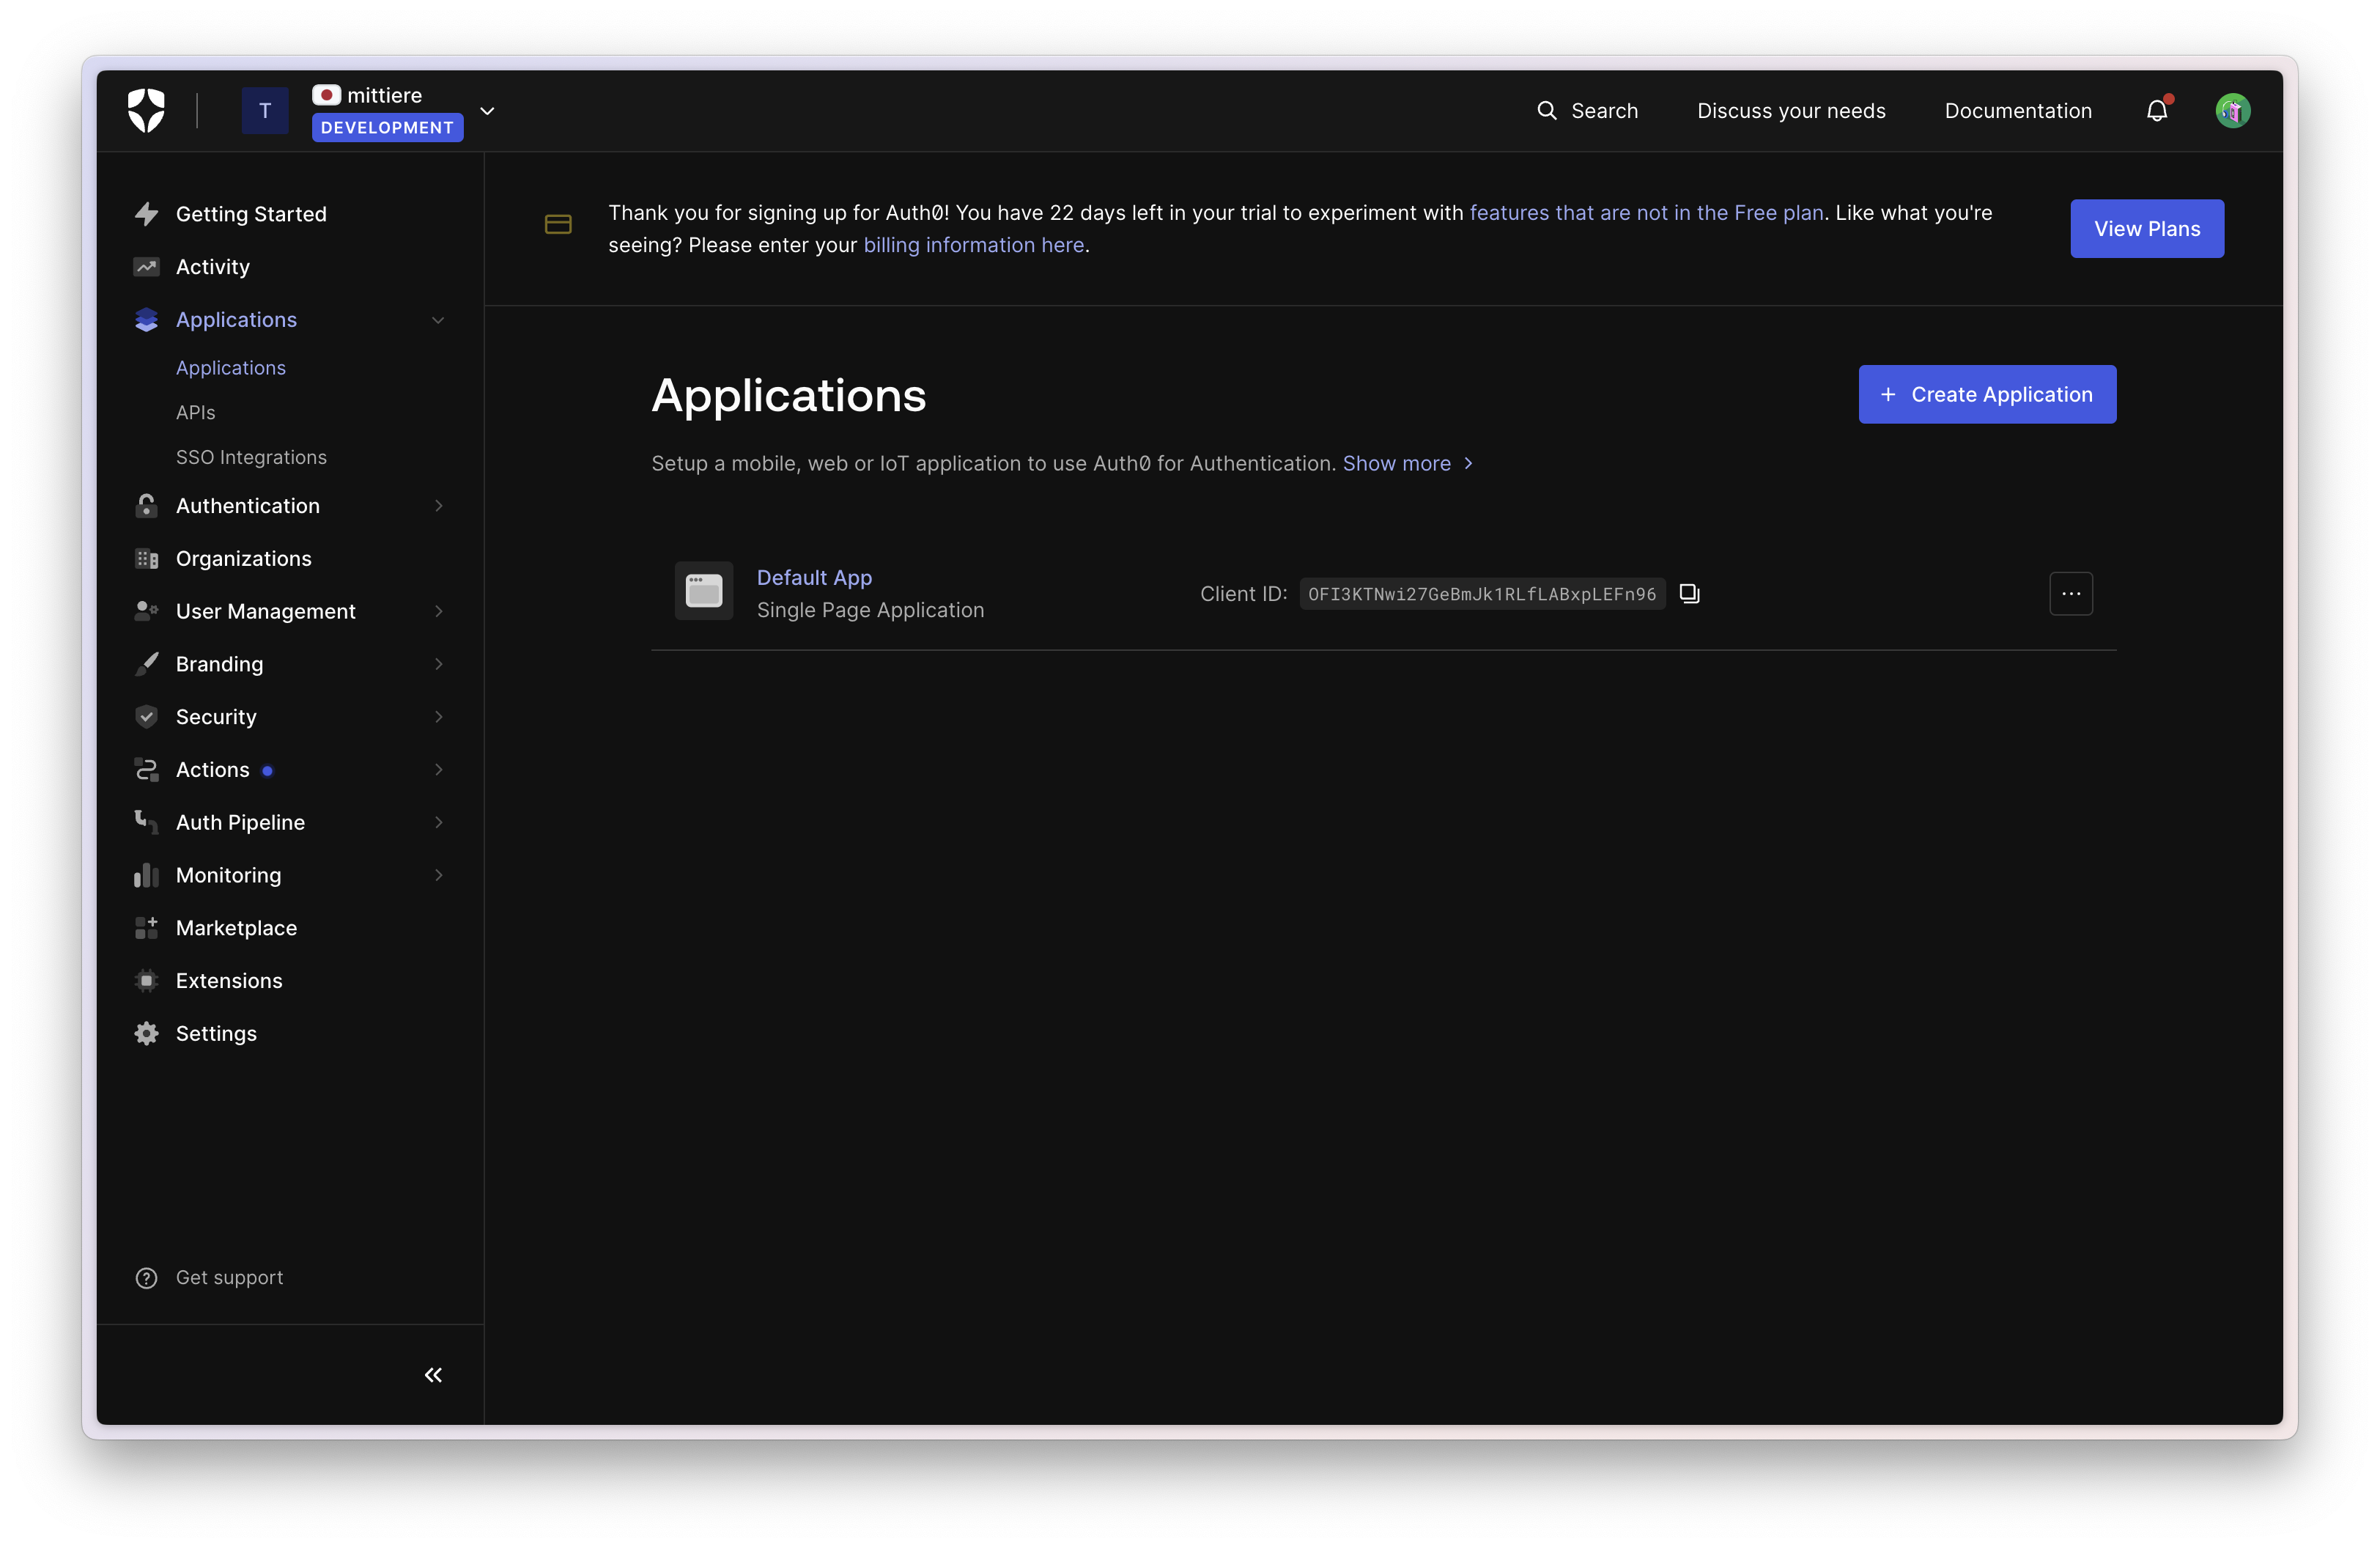The height and width of the screenshot is (1548, 2380).
Task: Open the user avatar menu
Action: pyautogui.click(x=2232, y=111)
